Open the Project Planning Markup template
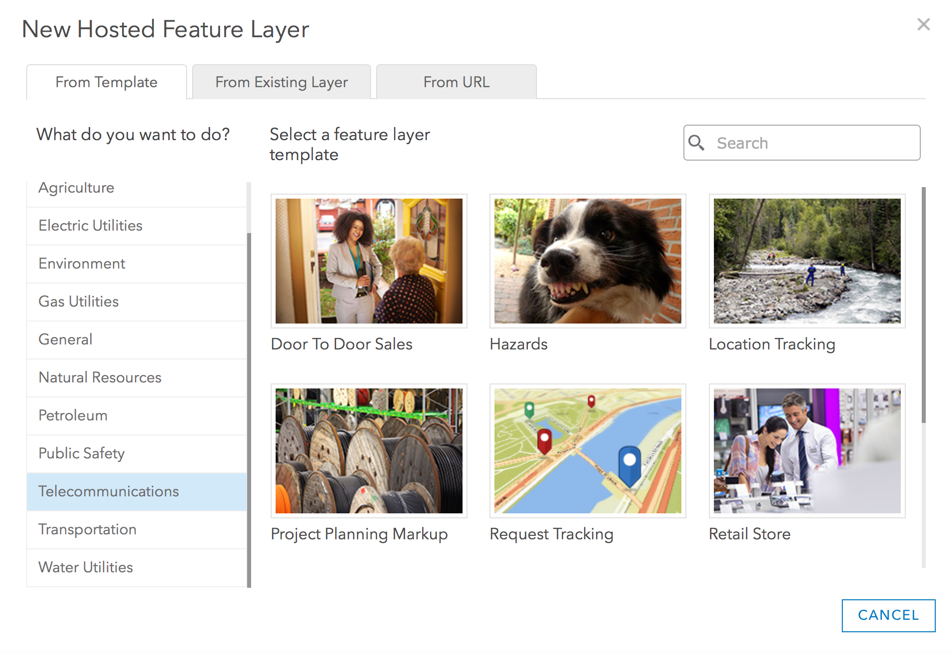The height and width of the screenshot is (654, 952). [x=369, y=451]
